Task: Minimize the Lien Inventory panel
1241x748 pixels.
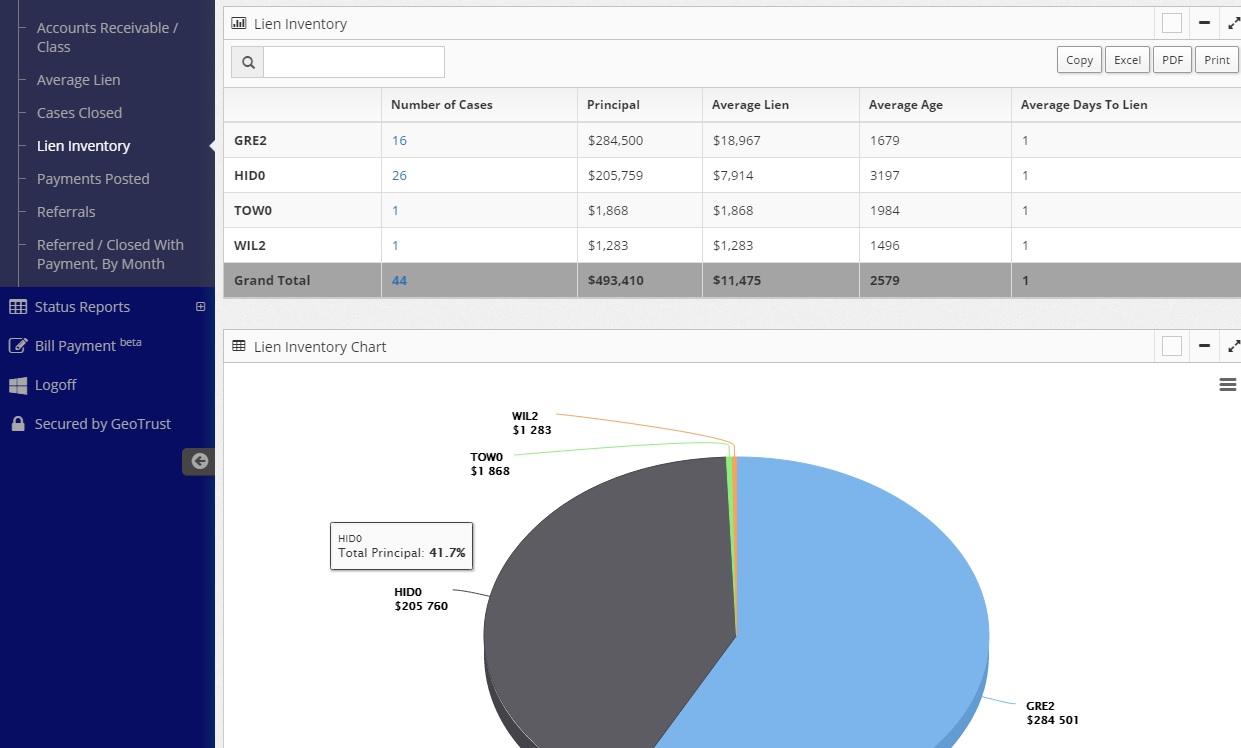Action: (1204, 23)
